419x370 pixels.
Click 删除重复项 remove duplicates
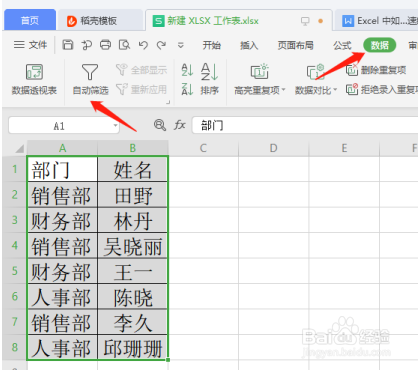pos(376,70)
